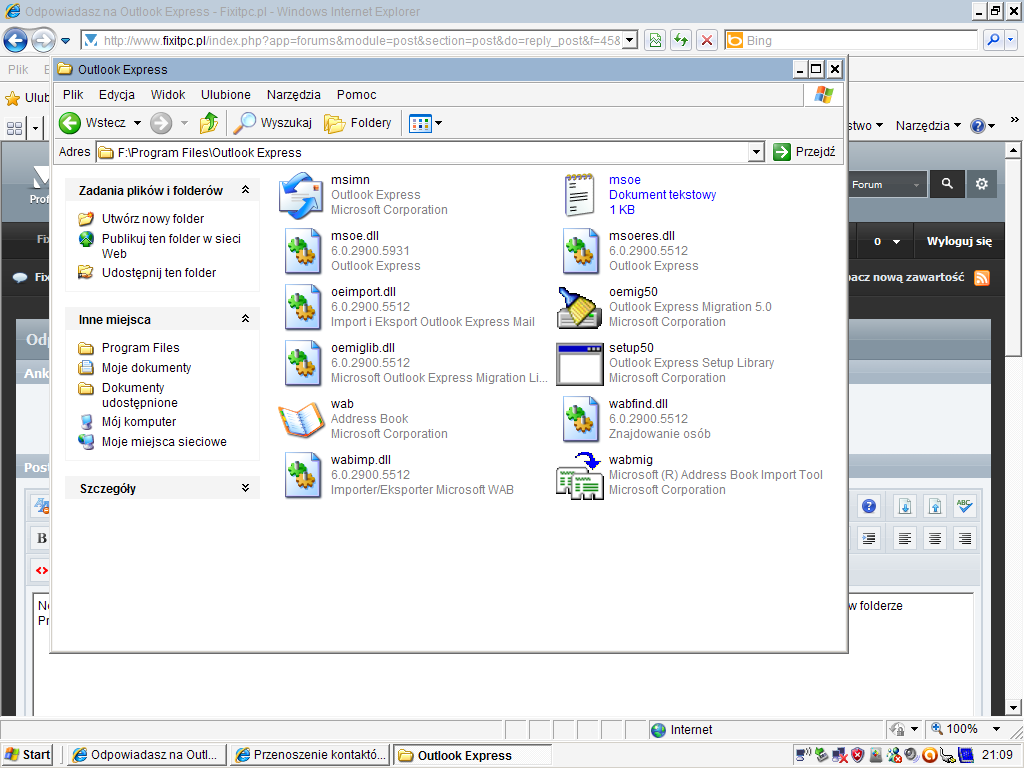Select the oemiglib.dll file icon

[x=302, y=364]
